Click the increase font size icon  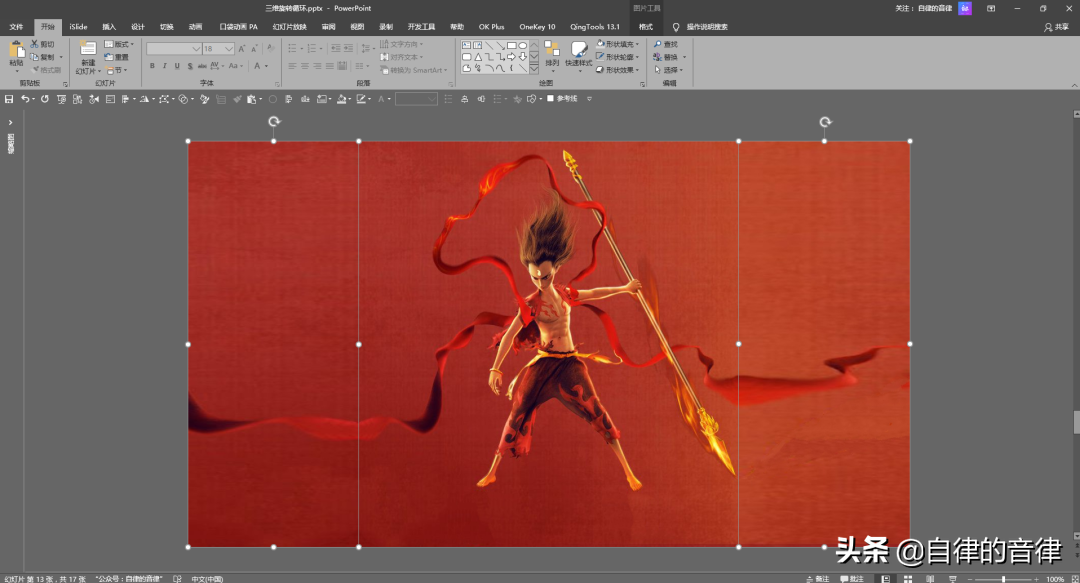point(242,49)
